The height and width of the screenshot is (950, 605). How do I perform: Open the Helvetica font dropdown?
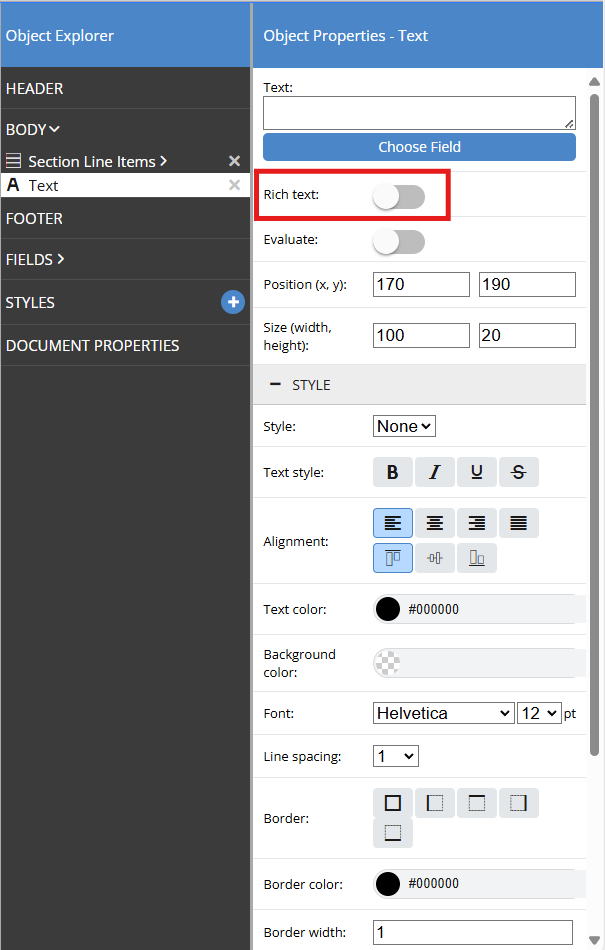(x=443, y=713)
